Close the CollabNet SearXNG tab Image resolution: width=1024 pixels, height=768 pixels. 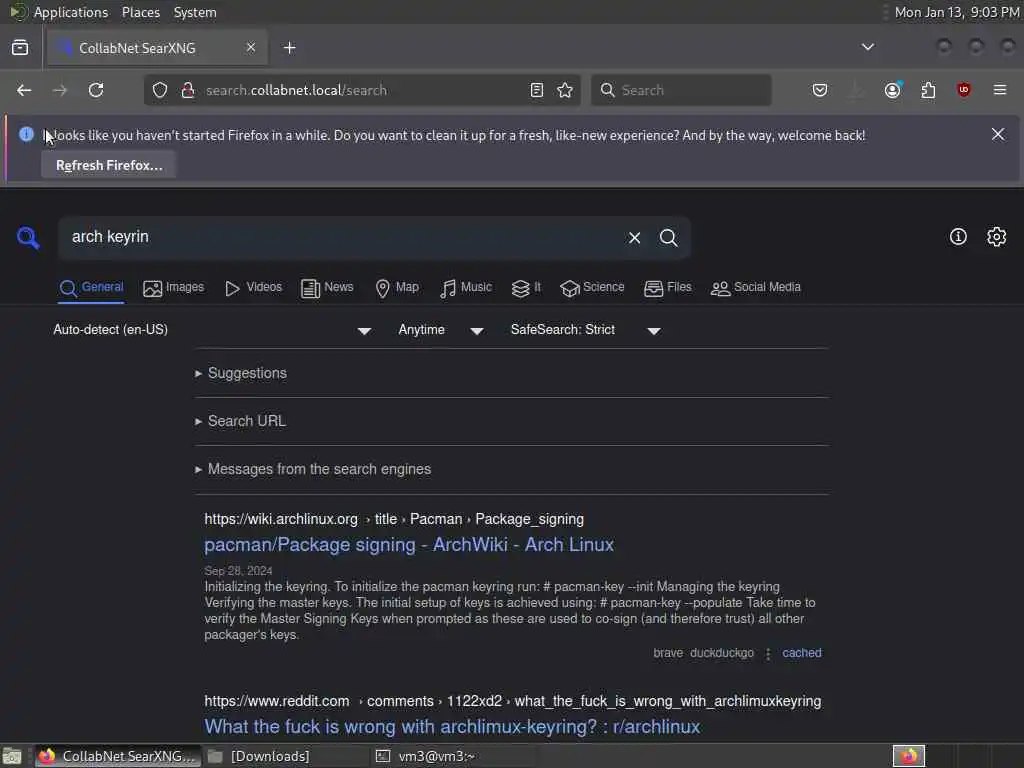point(251,48)
